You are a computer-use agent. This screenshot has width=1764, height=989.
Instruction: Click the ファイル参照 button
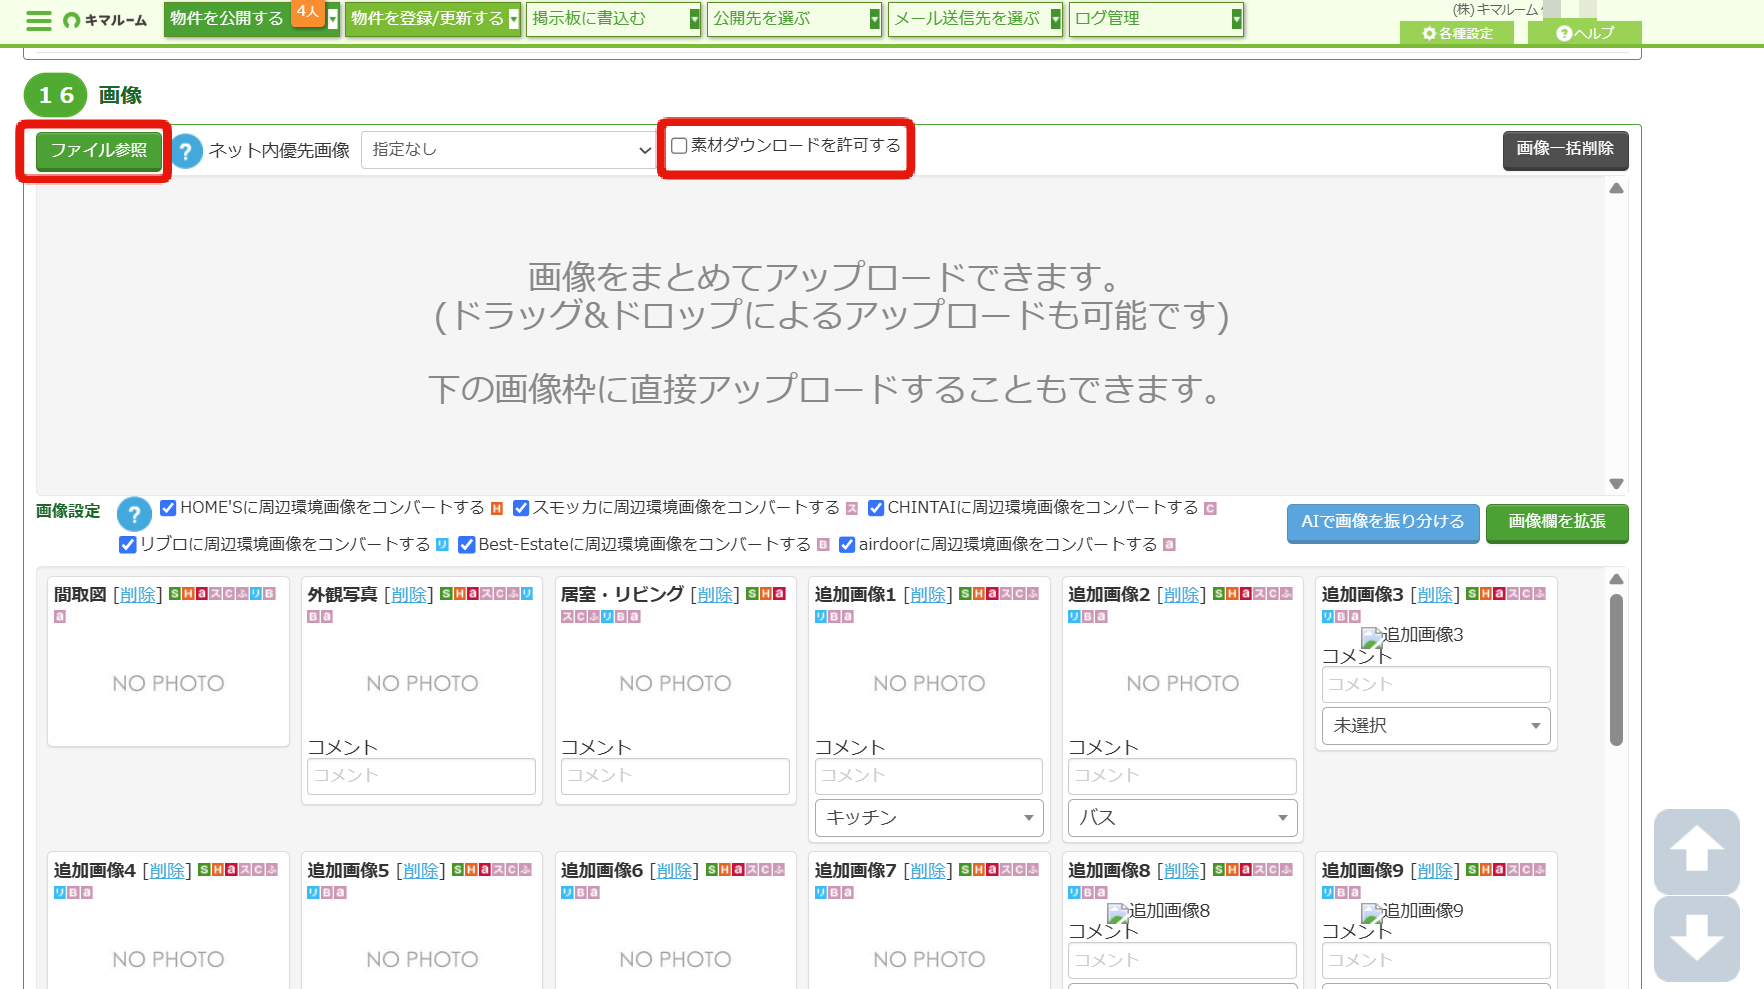click(98, 151)
